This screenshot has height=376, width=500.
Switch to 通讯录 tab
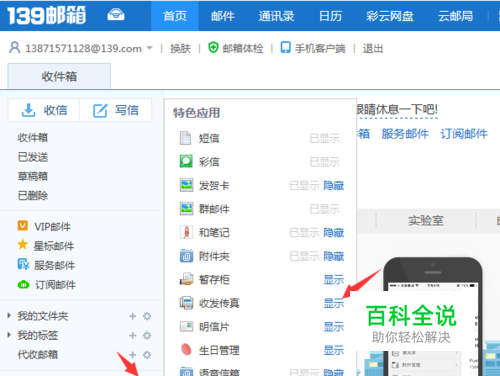(x=276, y=16)
